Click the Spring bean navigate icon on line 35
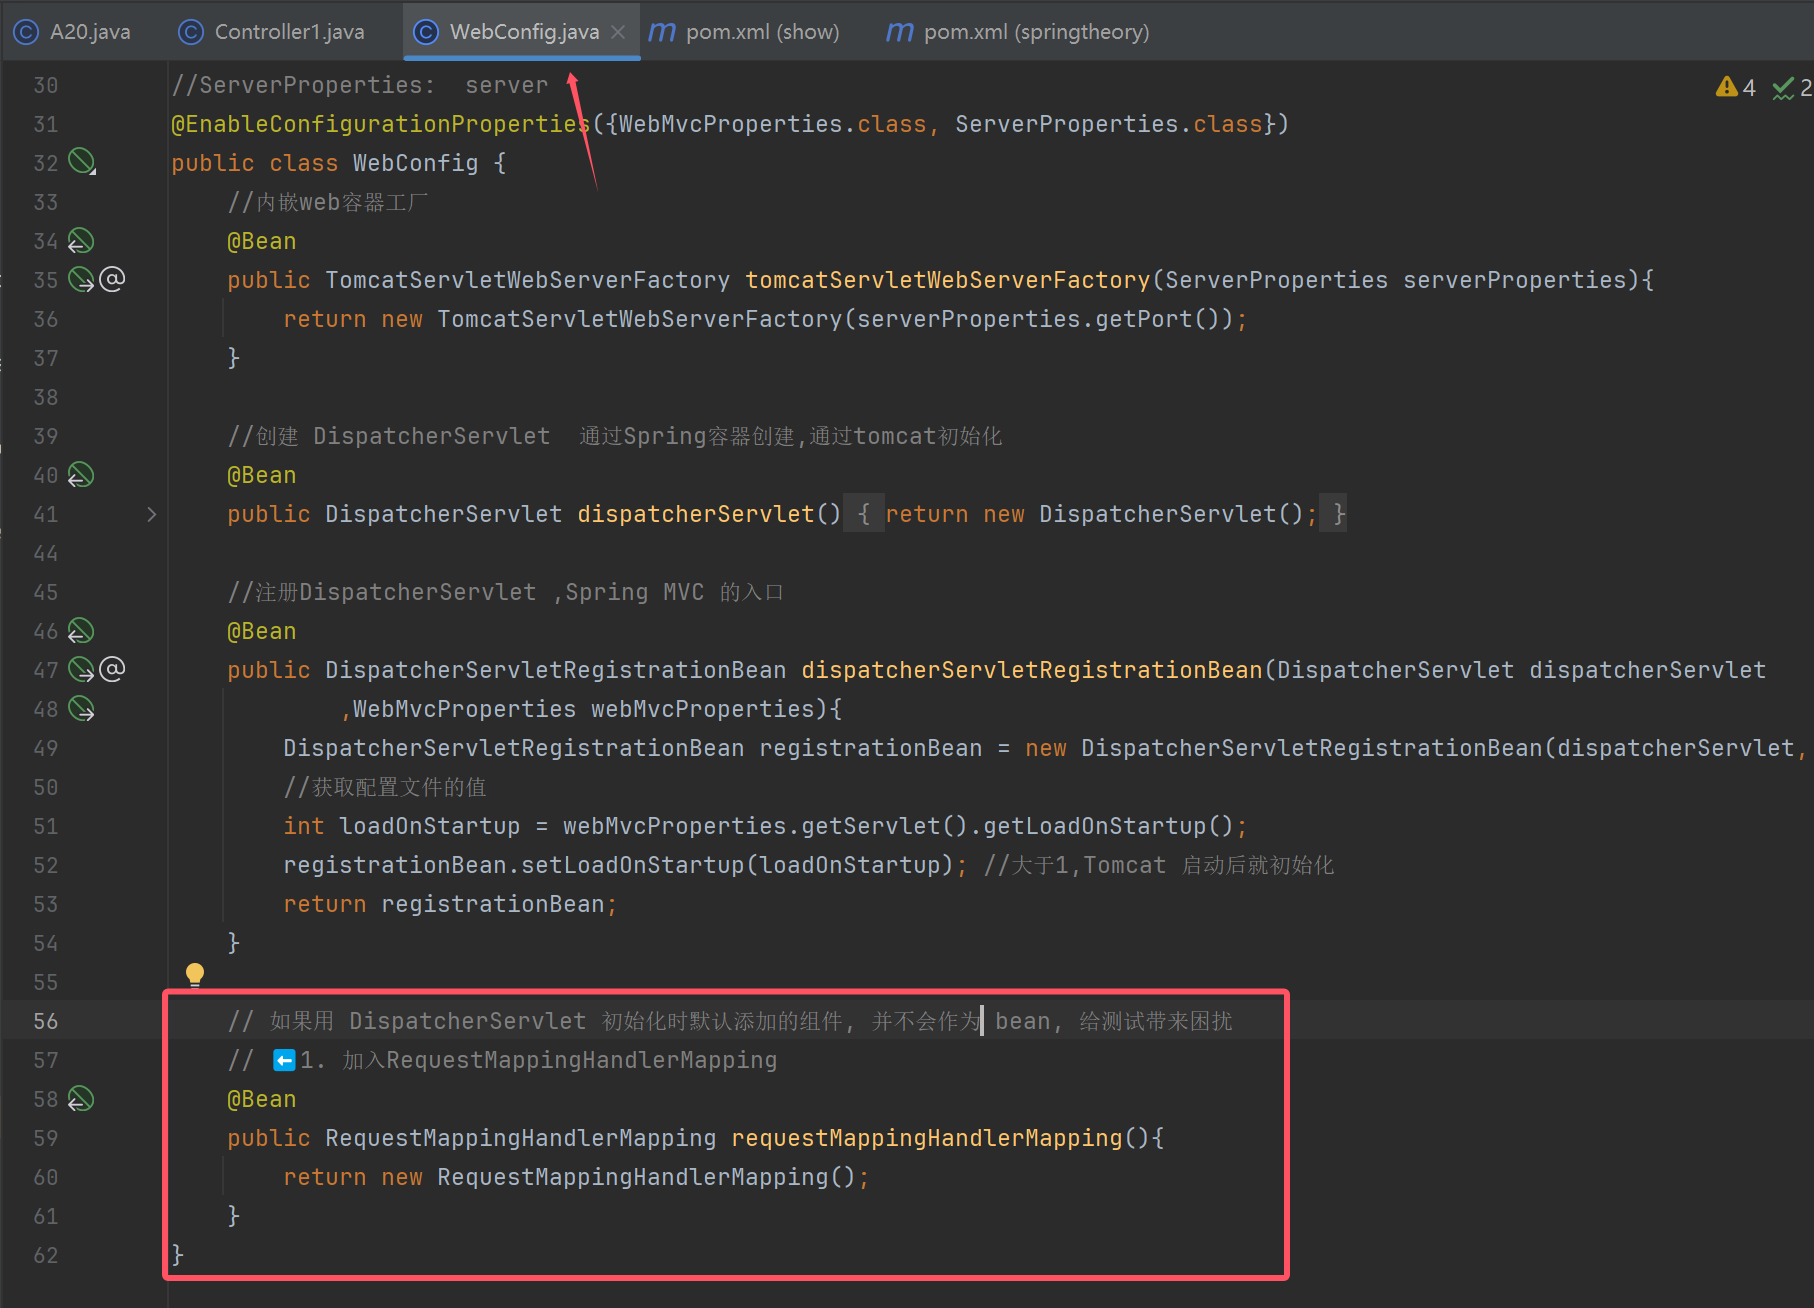This screenshot has height=1308, width=1814. pyautogui.click(x=81, y=280)
